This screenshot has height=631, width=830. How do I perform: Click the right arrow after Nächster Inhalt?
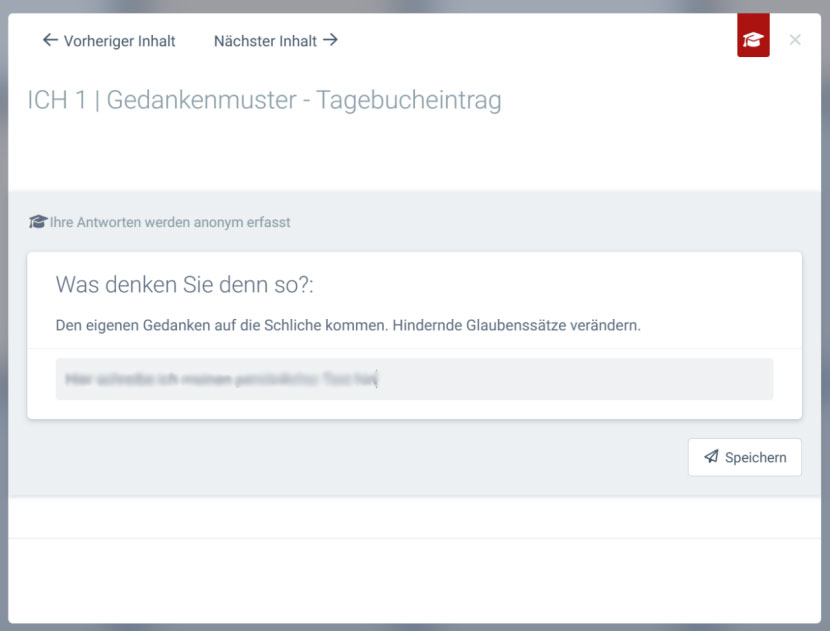tap(330, 41)
